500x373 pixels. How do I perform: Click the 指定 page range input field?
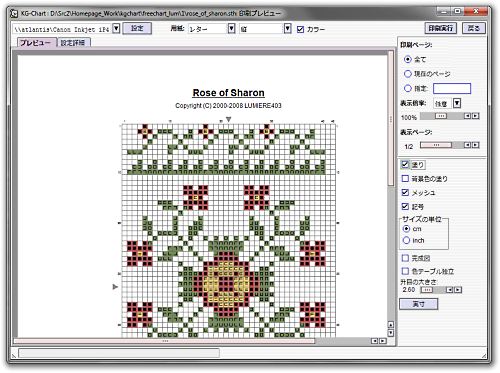point(452,88)
